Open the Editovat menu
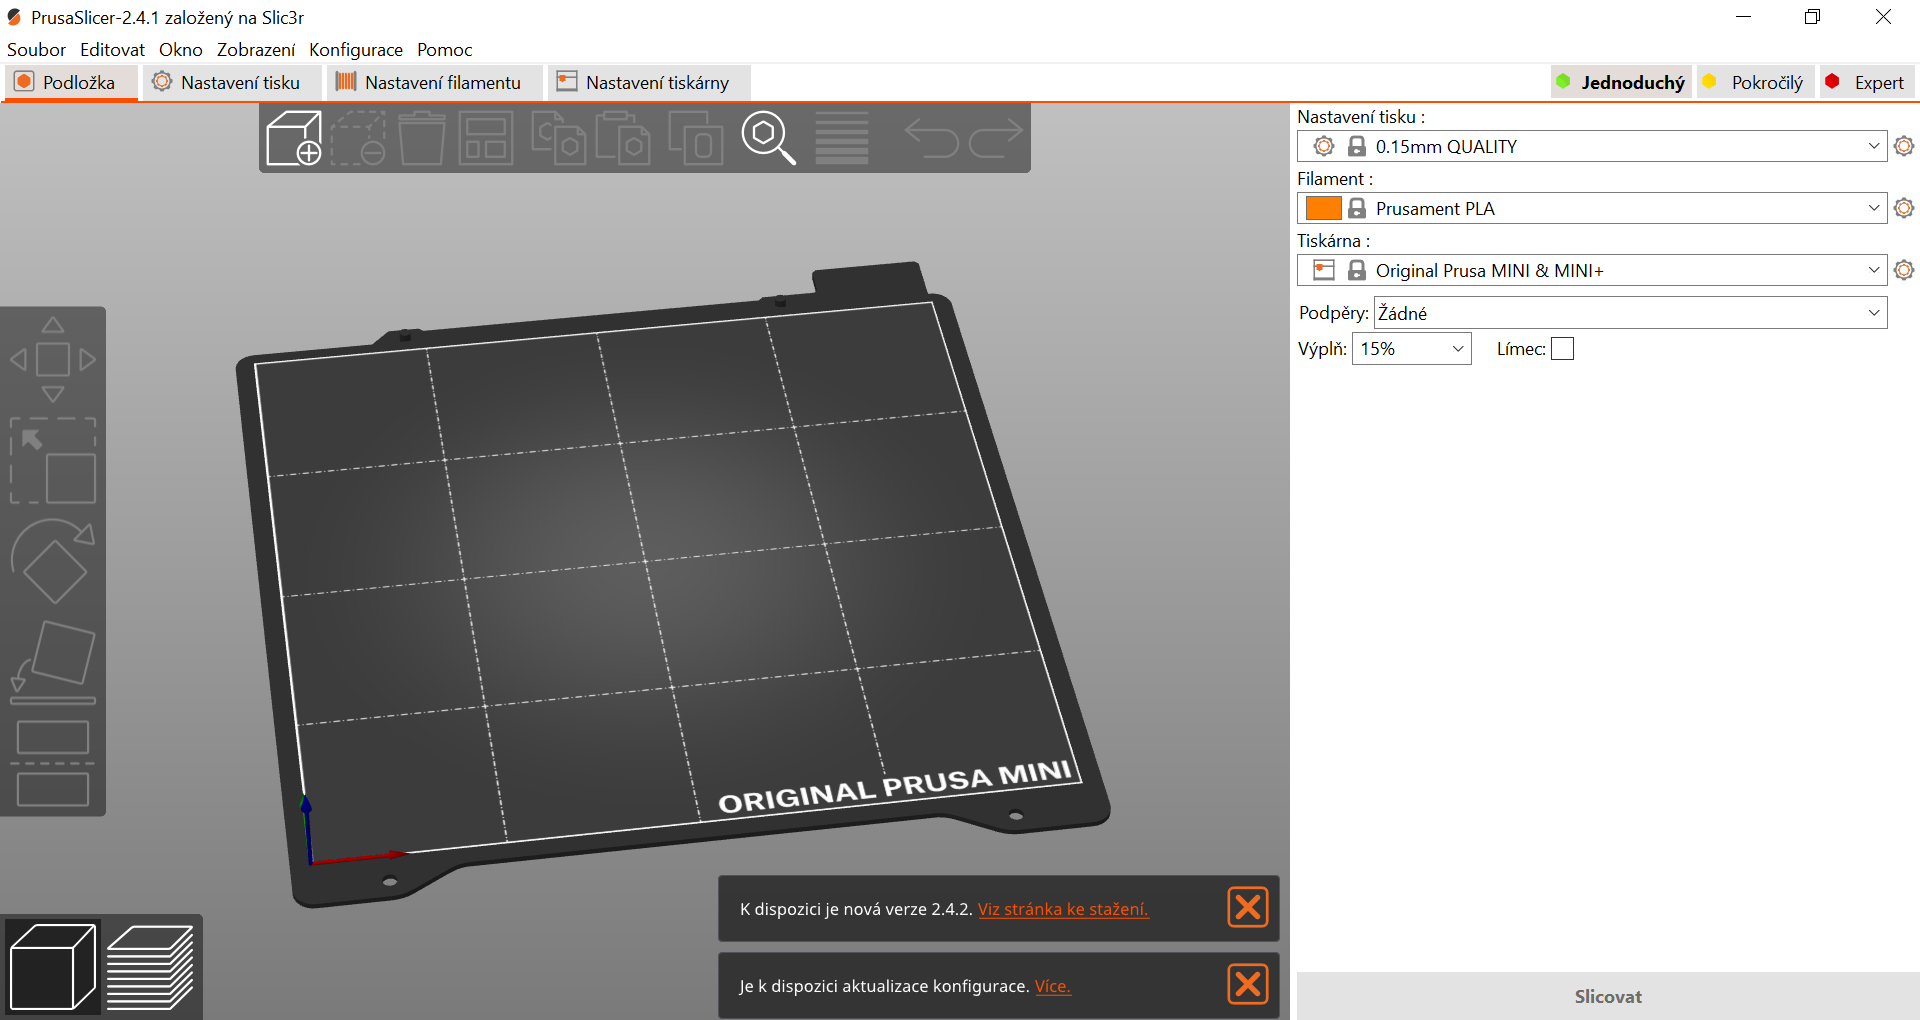 tap(112, 49)
